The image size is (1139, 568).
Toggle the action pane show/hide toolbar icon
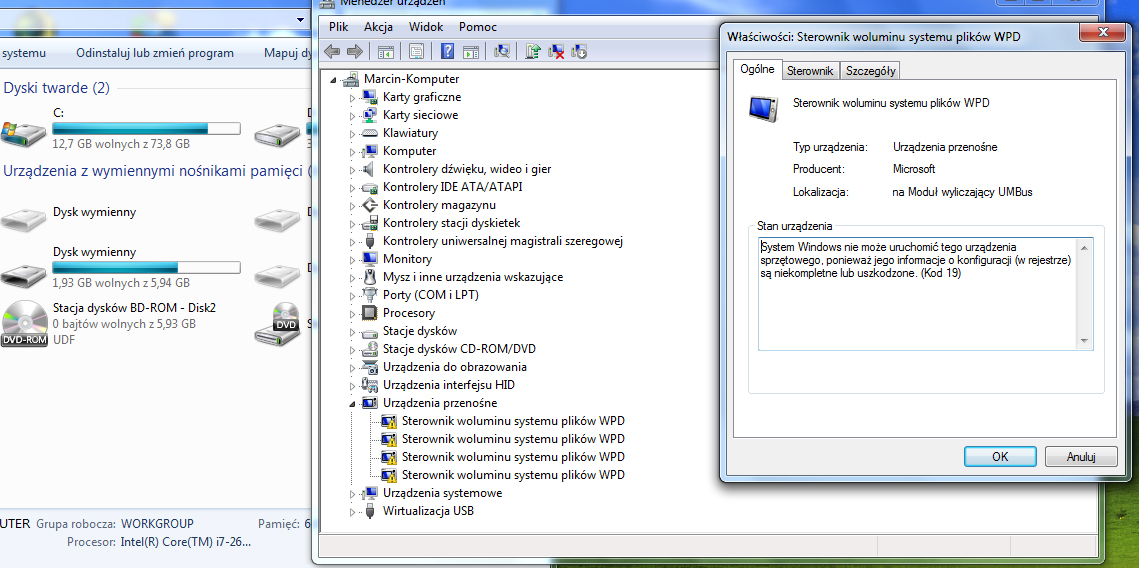[471, 52]
